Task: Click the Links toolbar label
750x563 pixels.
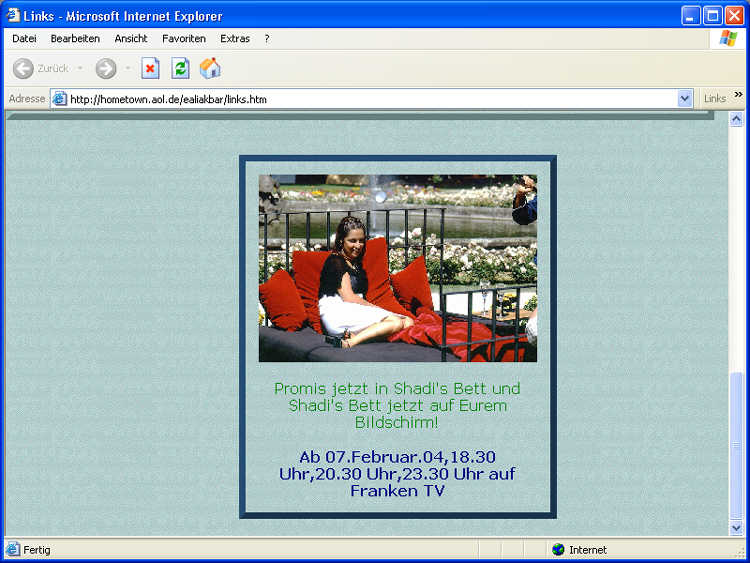Action: [714, 99]
